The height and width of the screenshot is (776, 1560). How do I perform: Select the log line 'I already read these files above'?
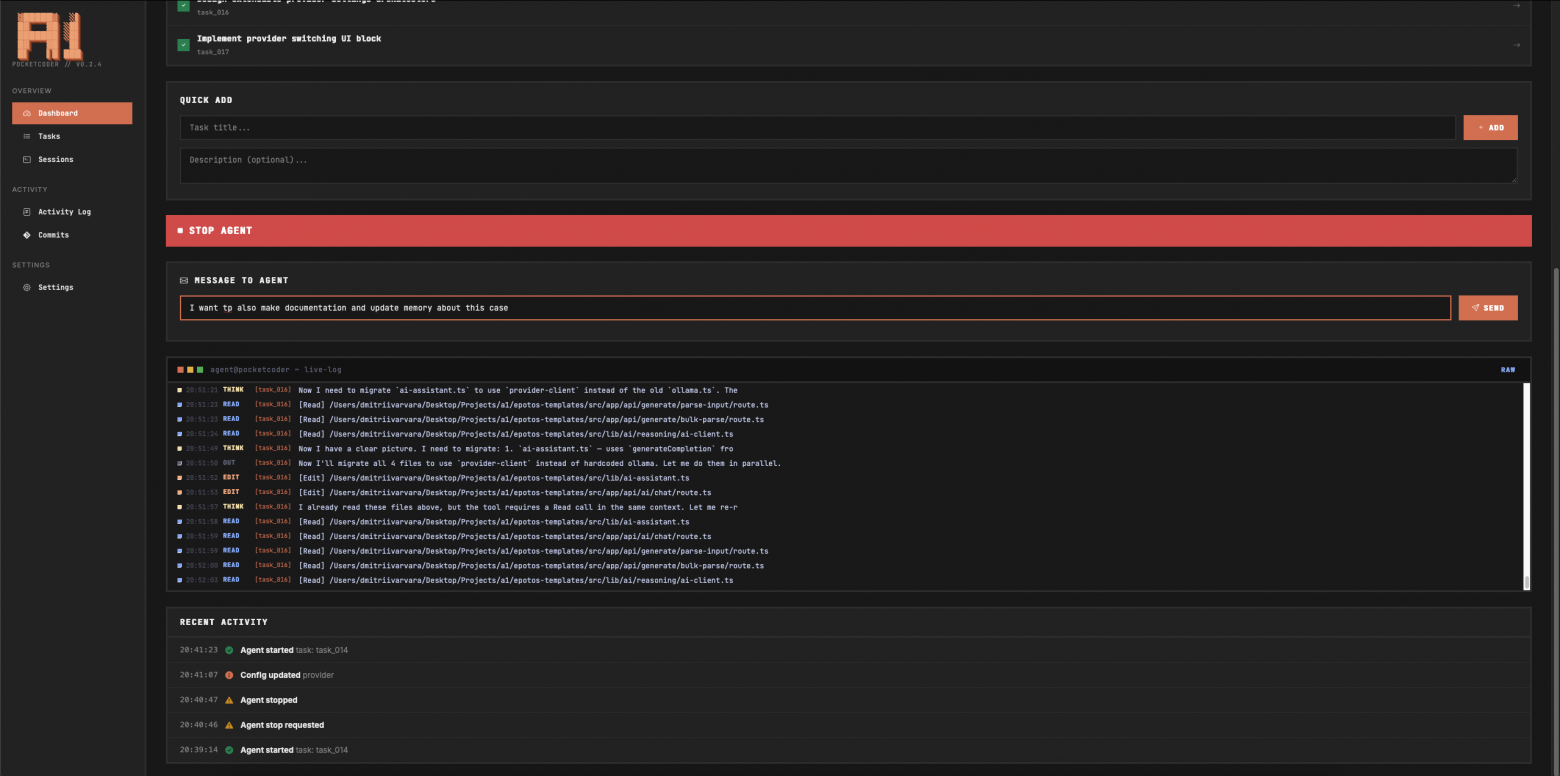coord(518,507)
